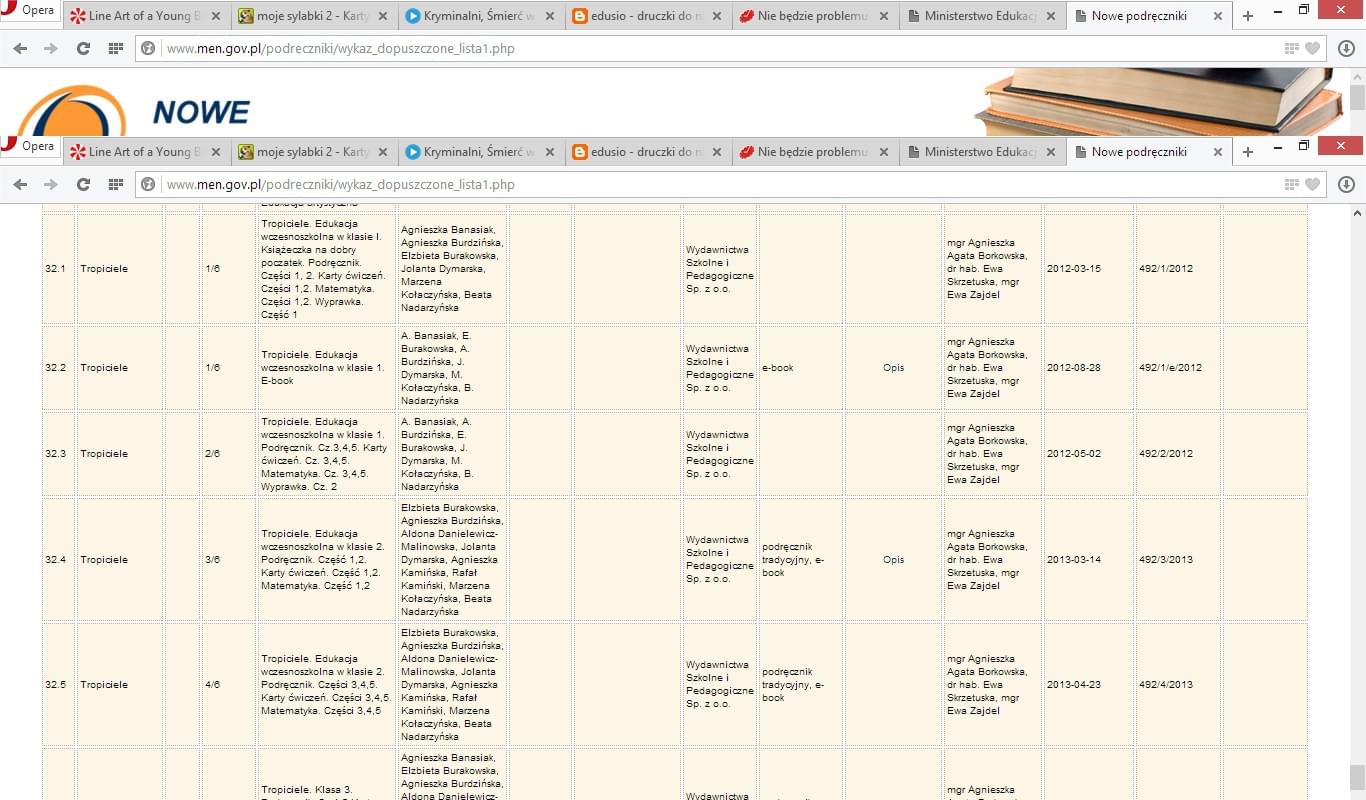Select approval number 492/4/2013
The height and width of the screenshot is (800, 1366).
(x=1165, y=685)
